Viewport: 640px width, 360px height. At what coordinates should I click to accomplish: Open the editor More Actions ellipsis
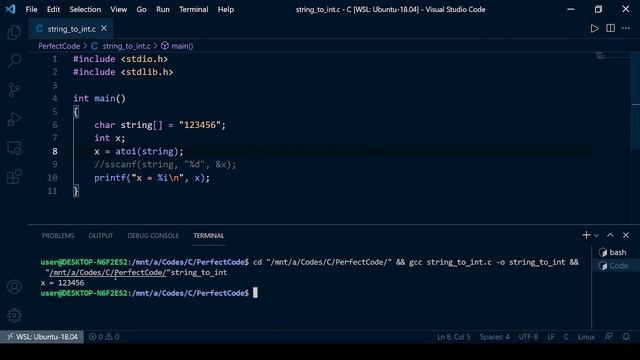point(626,28)
